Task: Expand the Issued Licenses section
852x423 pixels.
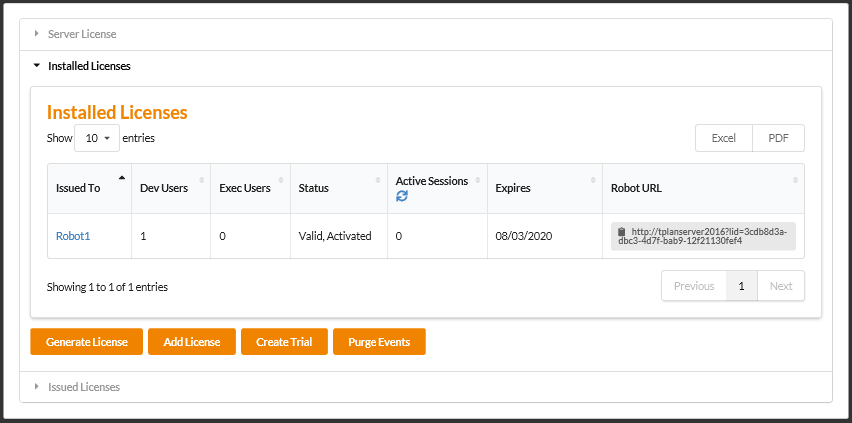Action: click(83, 386)
